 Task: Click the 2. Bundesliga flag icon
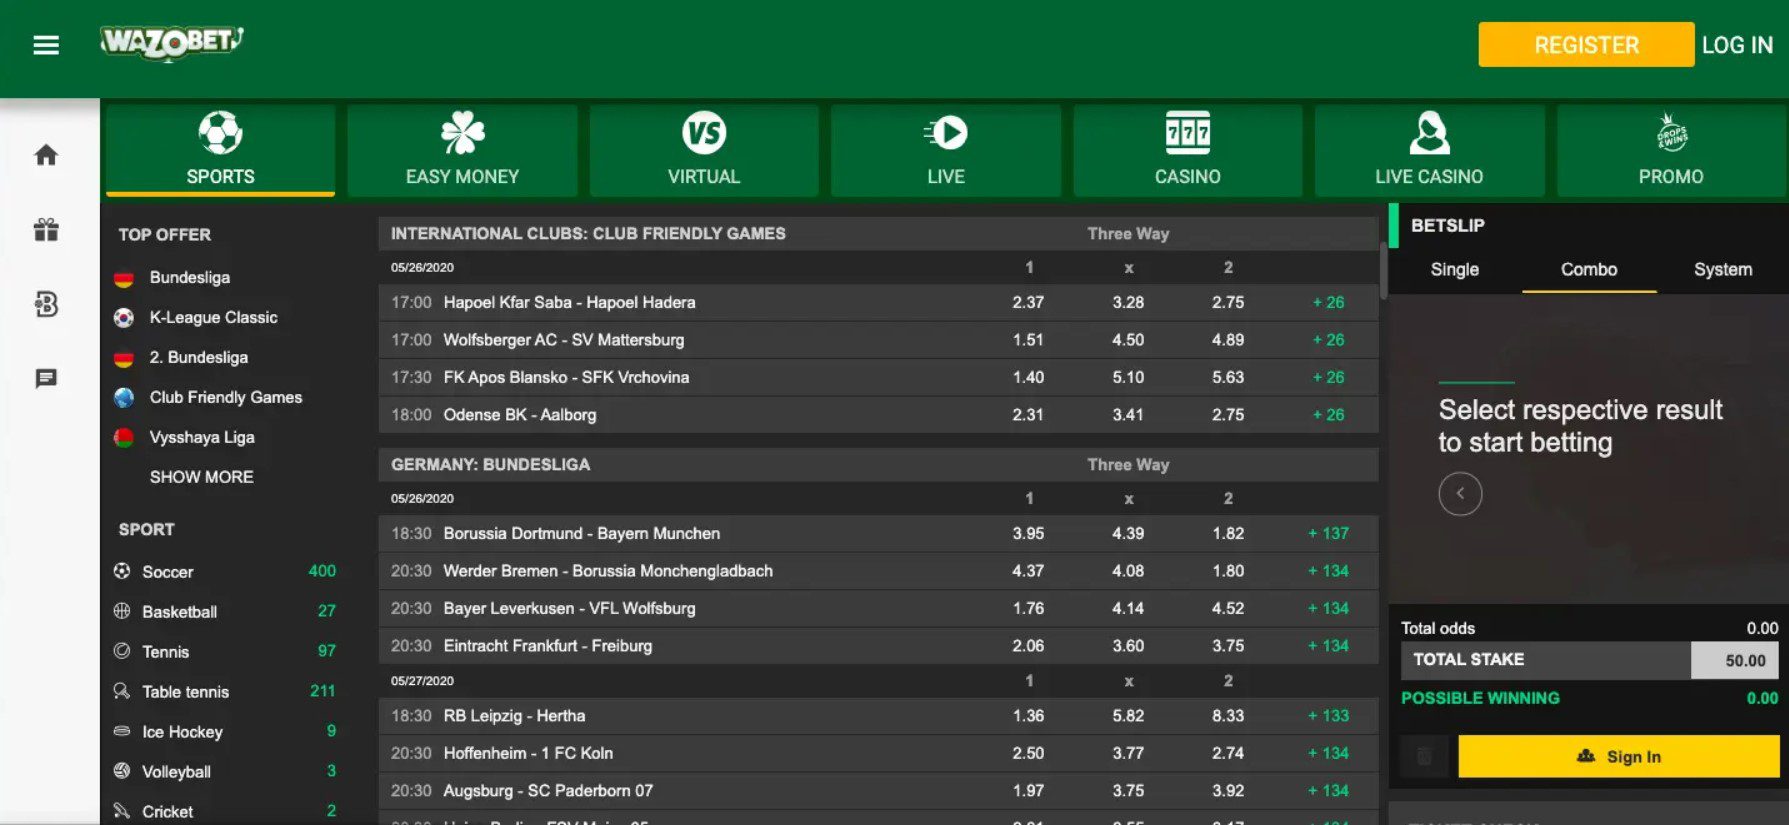124,358
